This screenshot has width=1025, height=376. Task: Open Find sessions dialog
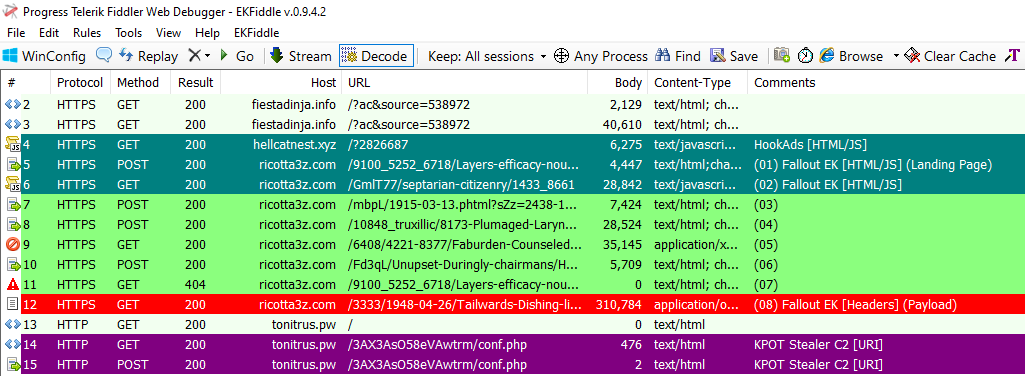pos(678,56)
